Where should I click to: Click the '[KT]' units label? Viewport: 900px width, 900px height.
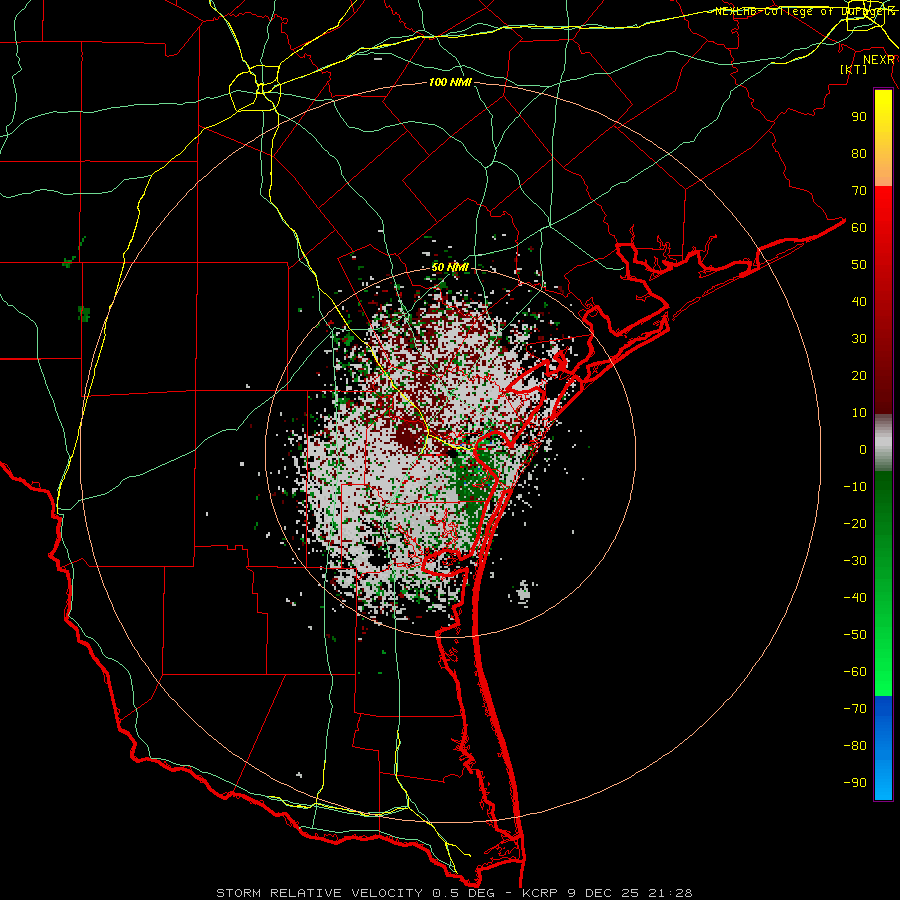click(853, 69)
